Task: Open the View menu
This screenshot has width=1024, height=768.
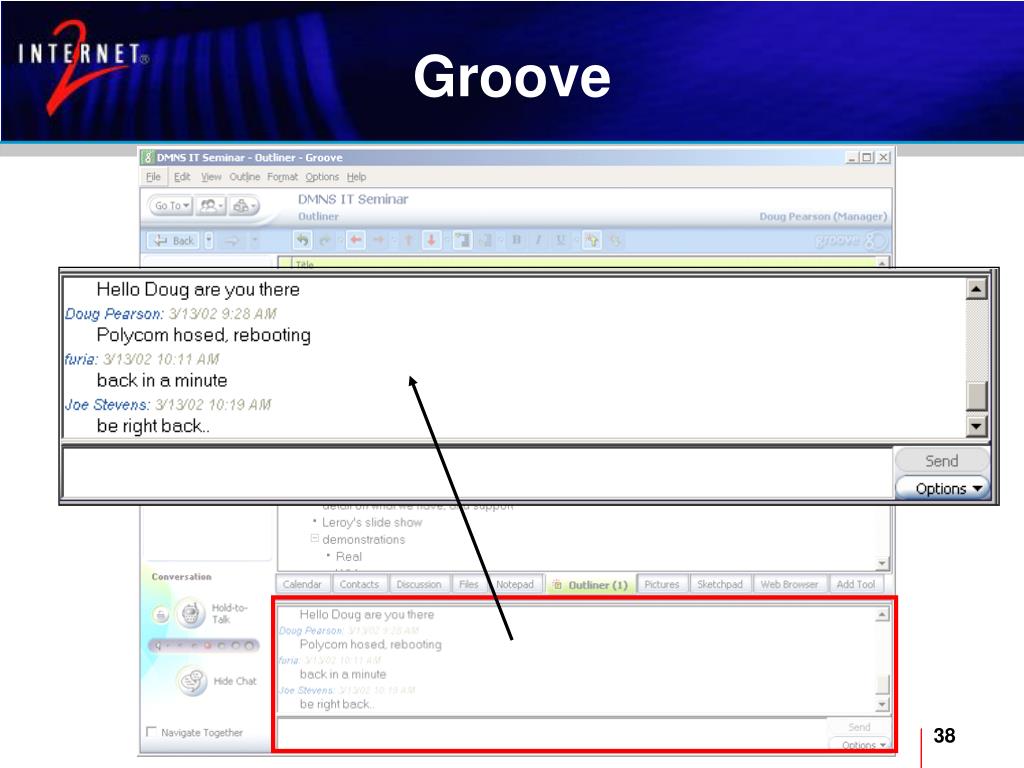Action: coord(211,177)
